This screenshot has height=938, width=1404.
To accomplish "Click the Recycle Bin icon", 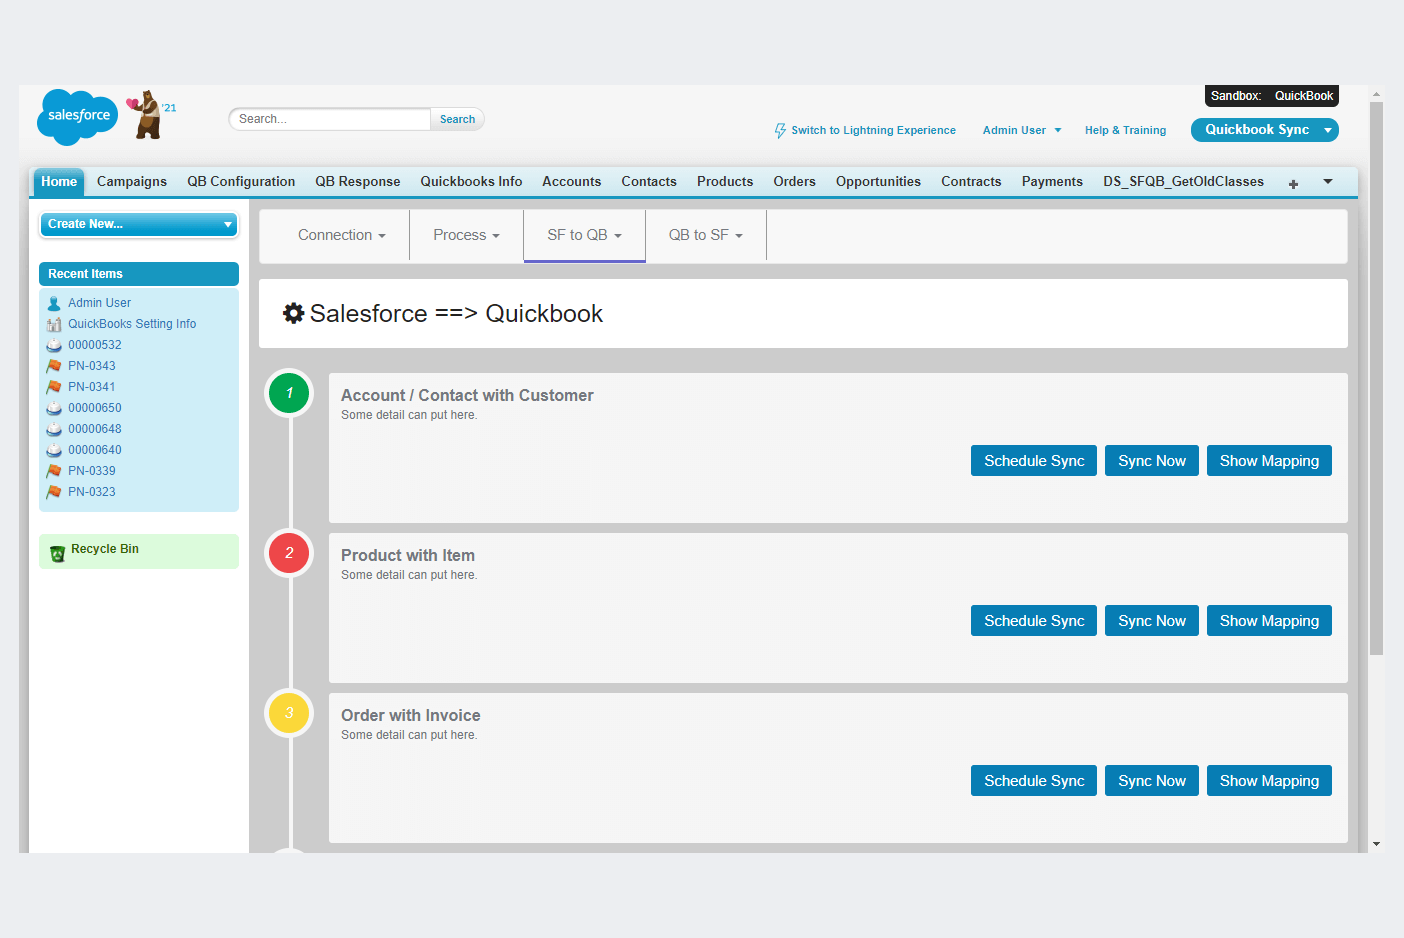I will 57,552.
